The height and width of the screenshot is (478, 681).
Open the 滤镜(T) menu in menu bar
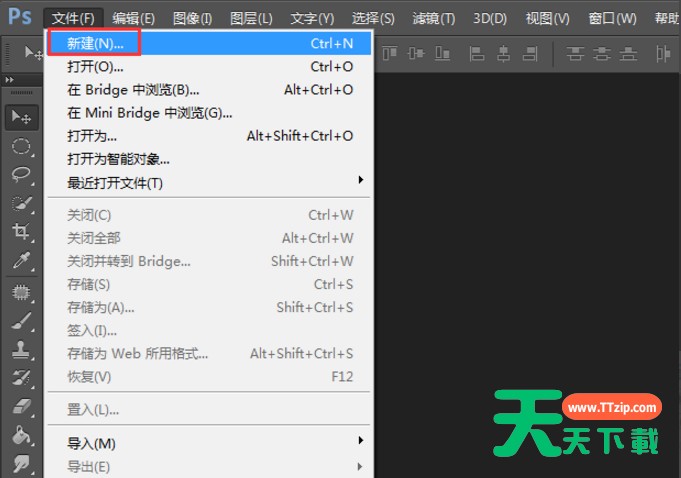click(432, 18)
